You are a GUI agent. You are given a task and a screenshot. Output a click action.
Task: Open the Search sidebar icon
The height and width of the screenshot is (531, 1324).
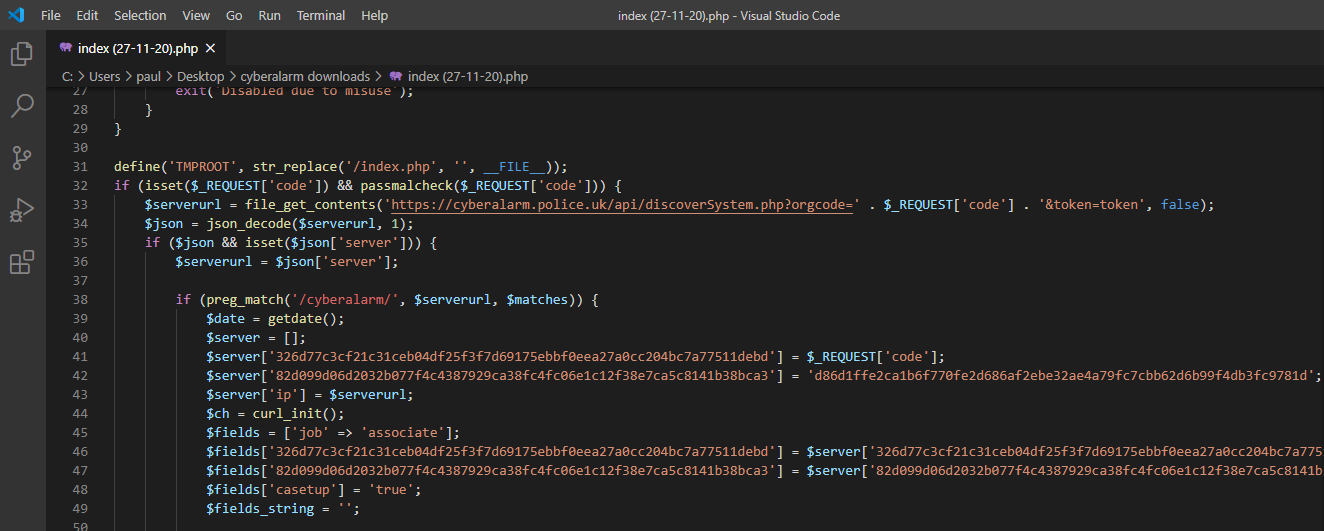[x=22, y=105]
